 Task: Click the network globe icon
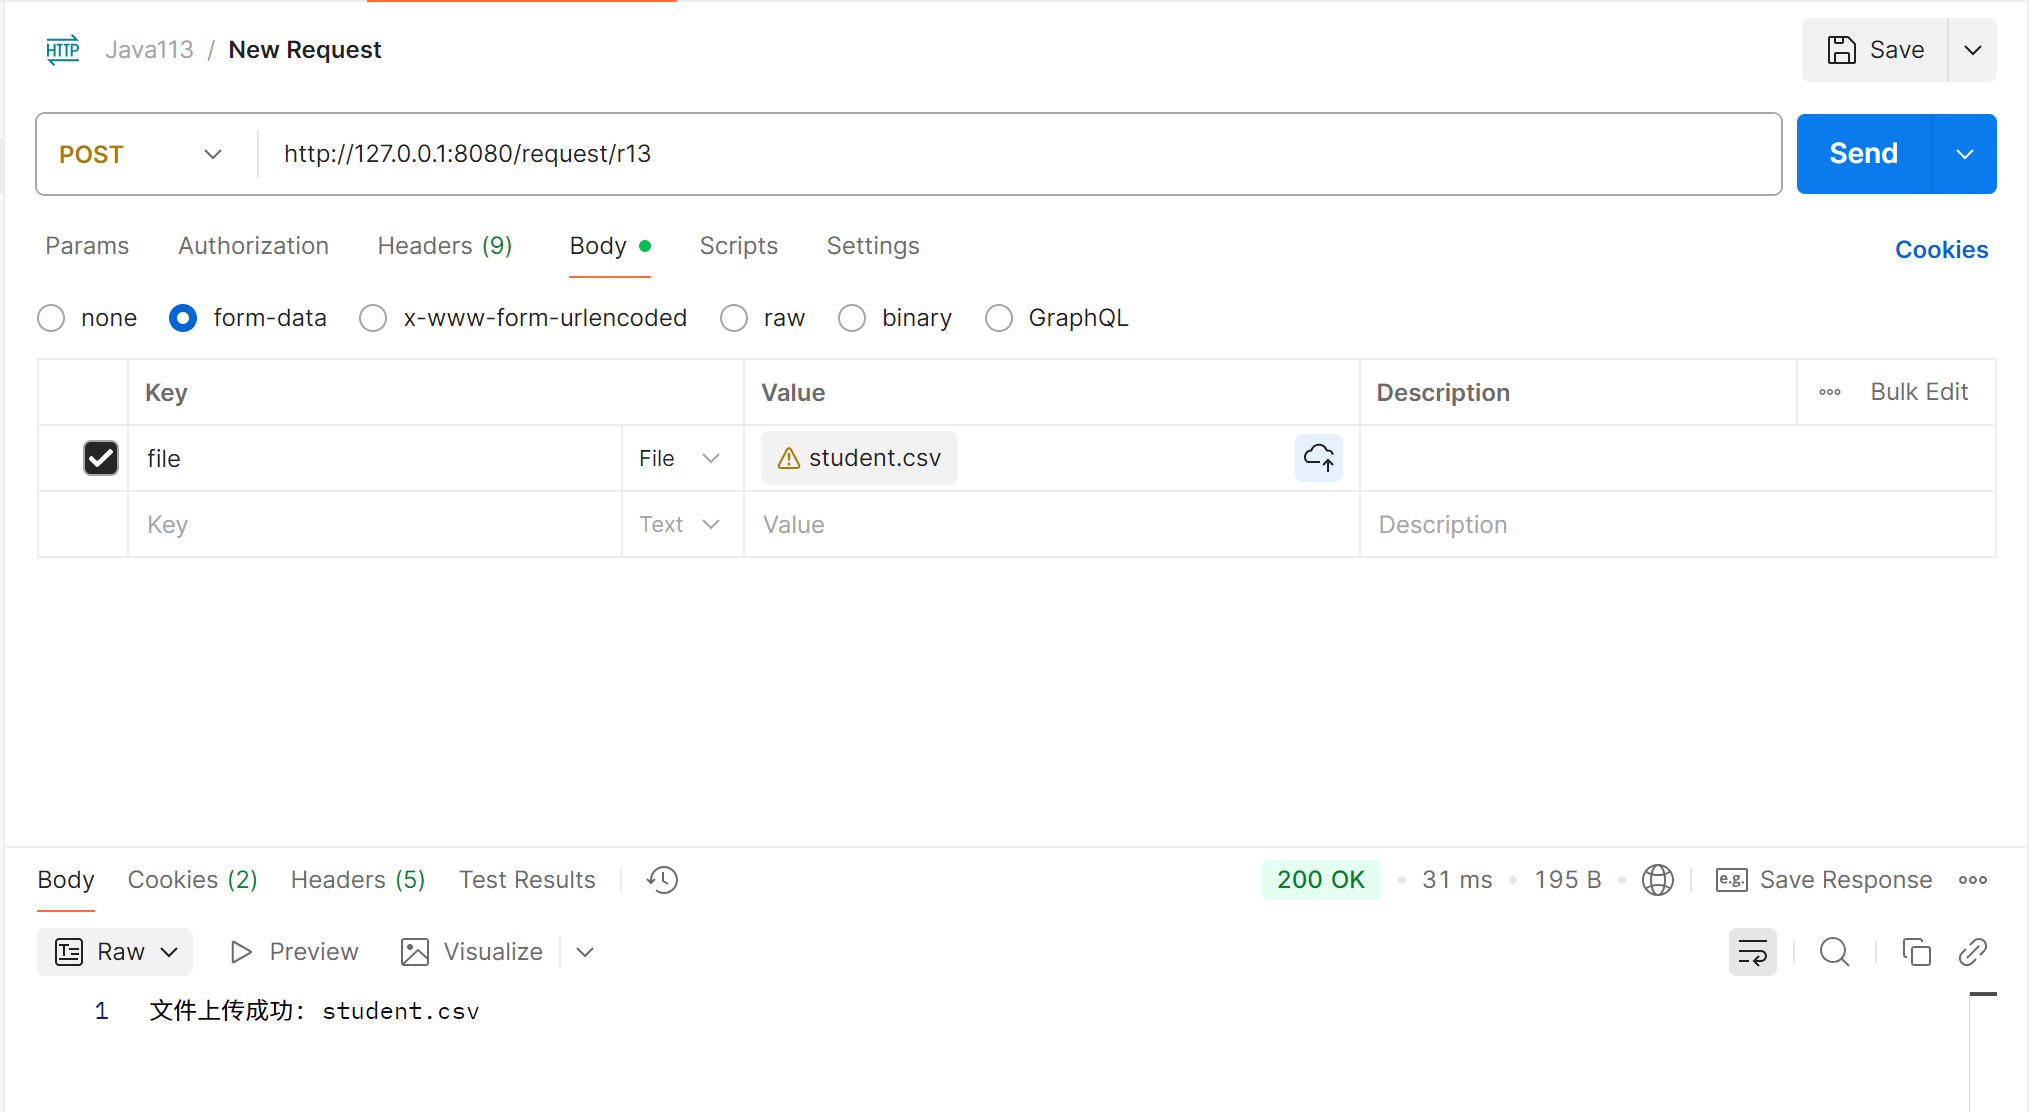pyautogui.click(x=1657, y=880)
